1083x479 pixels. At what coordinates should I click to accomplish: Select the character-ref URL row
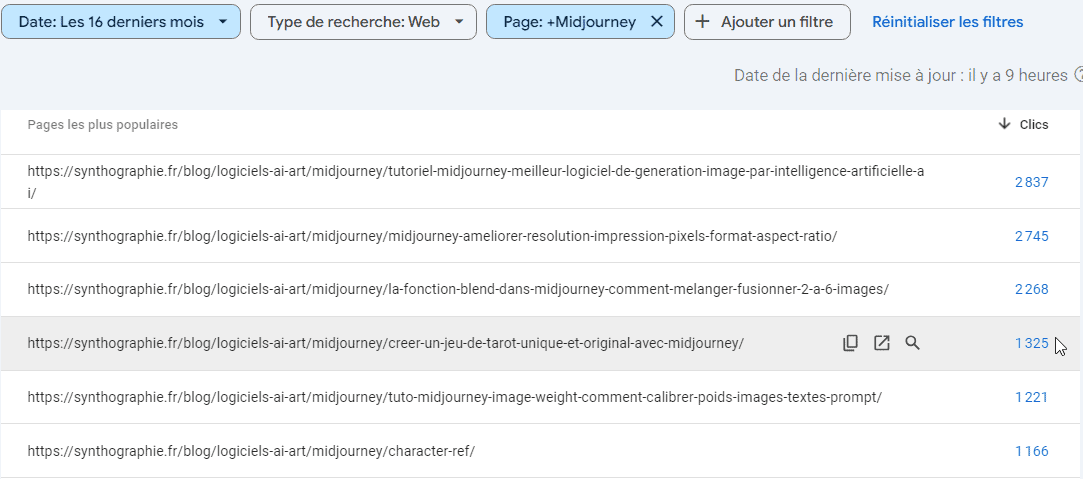(x=542, y=451)
